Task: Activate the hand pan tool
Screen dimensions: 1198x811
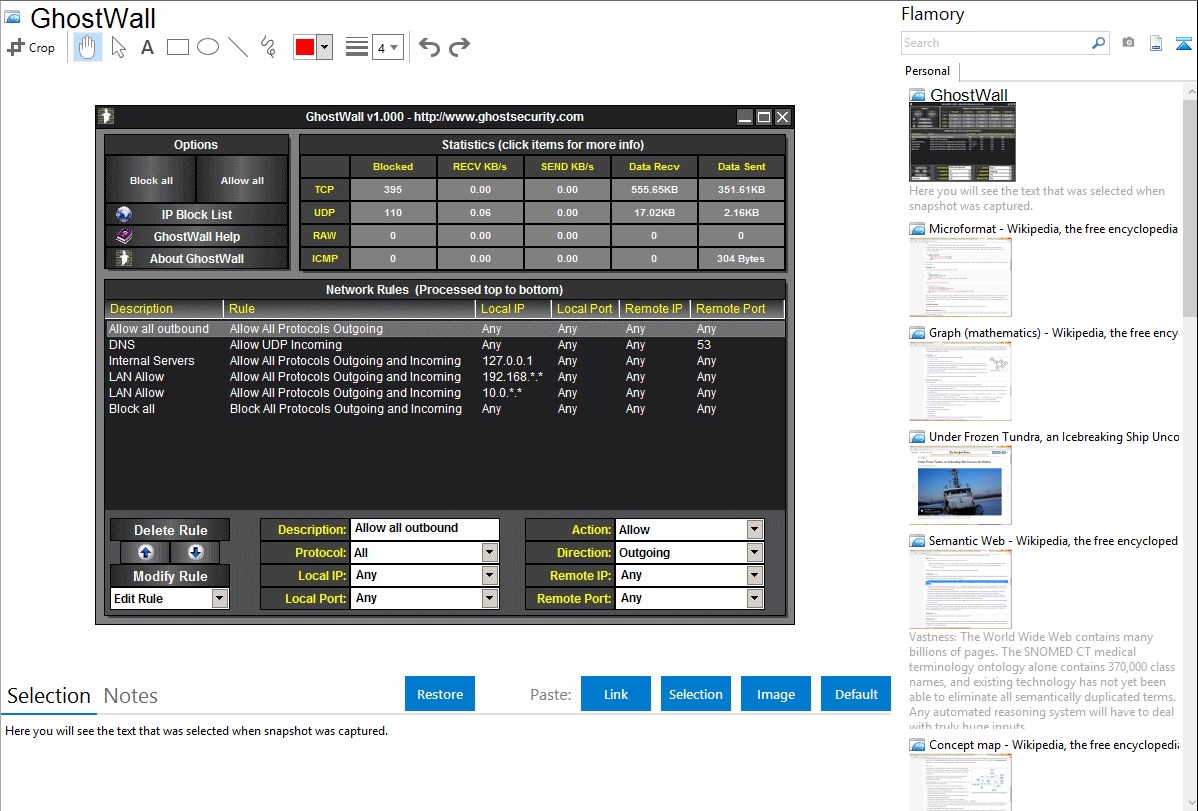Action: [88, 47]
